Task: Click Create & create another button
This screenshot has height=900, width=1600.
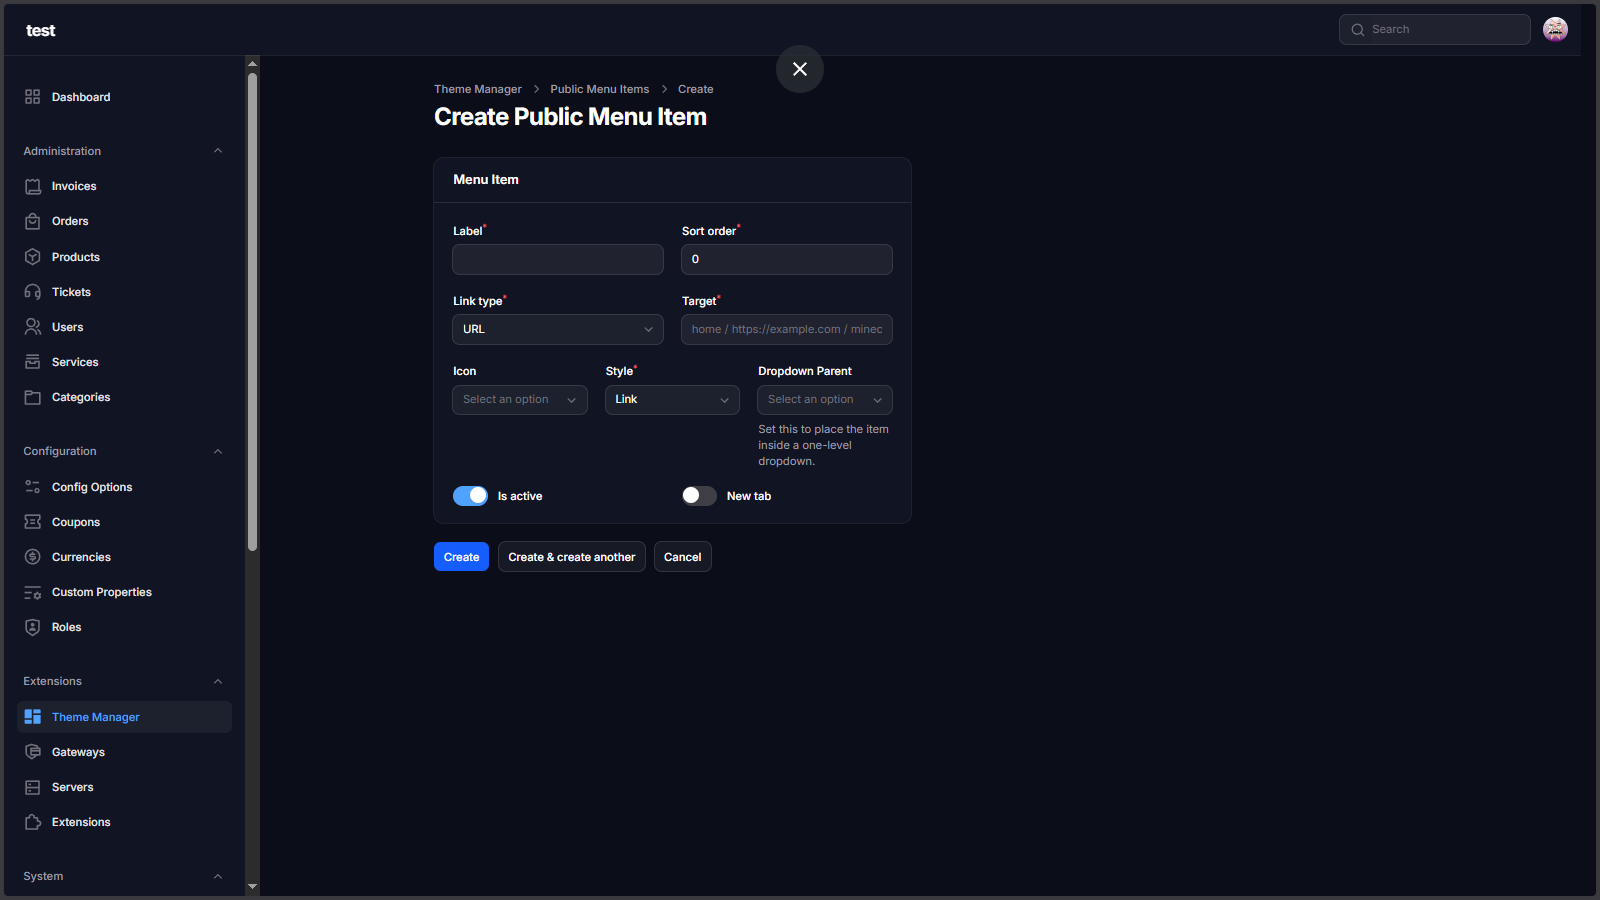Action: point(571,557)
